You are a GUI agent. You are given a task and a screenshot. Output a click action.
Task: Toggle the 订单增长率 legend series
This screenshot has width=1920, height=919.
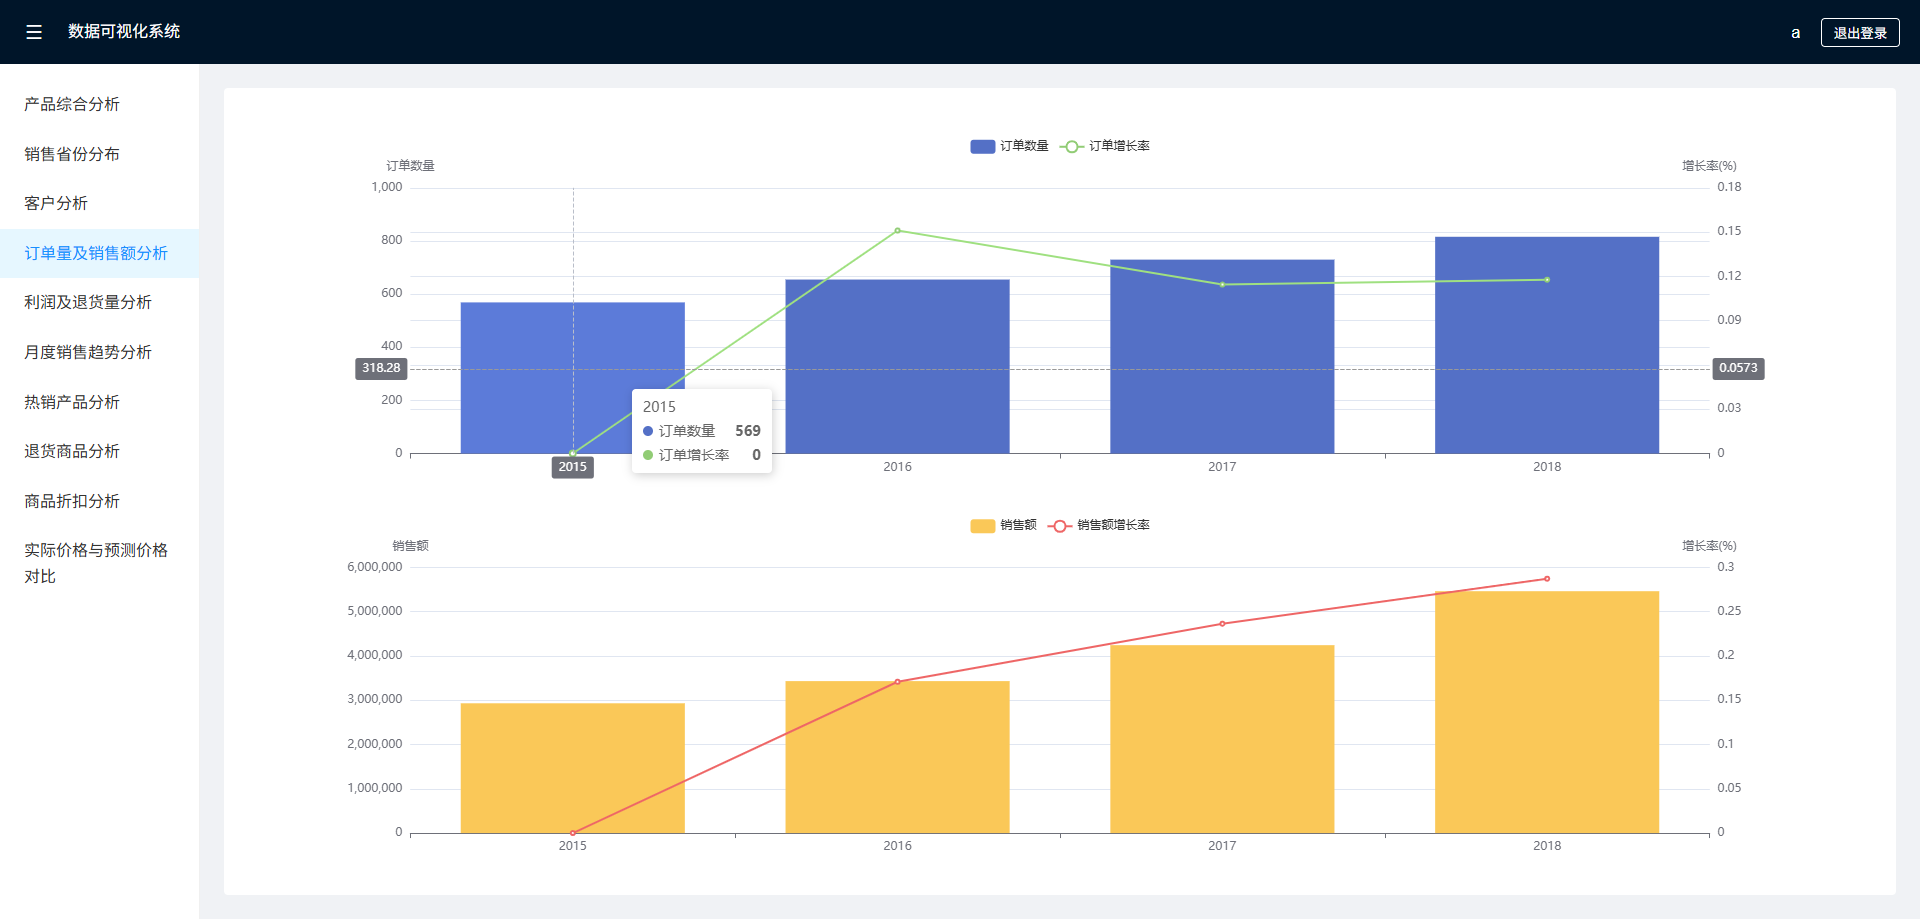(x=1104, y=146)
